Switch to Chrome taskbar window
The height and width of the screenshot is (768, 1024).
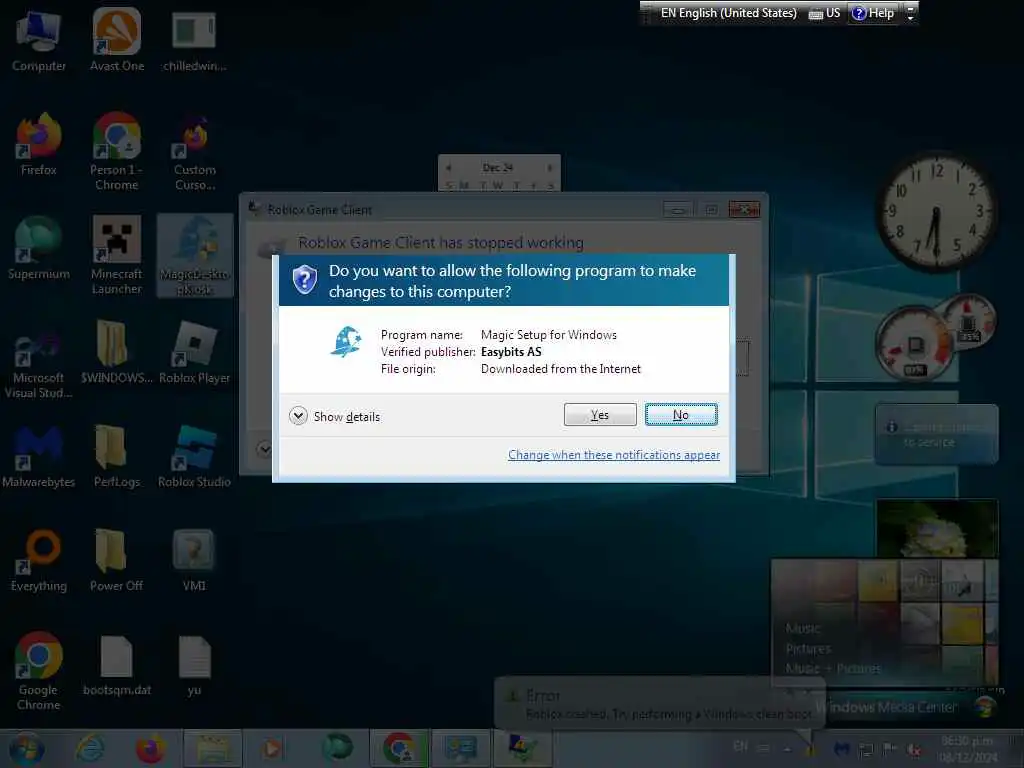click(x=399, y=748)
